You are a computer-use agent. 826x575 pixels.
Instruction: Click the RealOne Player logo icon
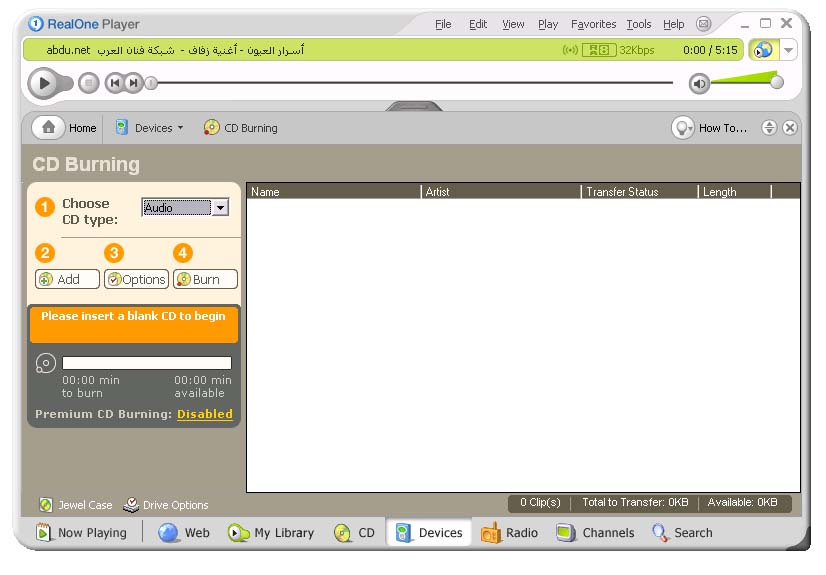[x=35, y=24]
